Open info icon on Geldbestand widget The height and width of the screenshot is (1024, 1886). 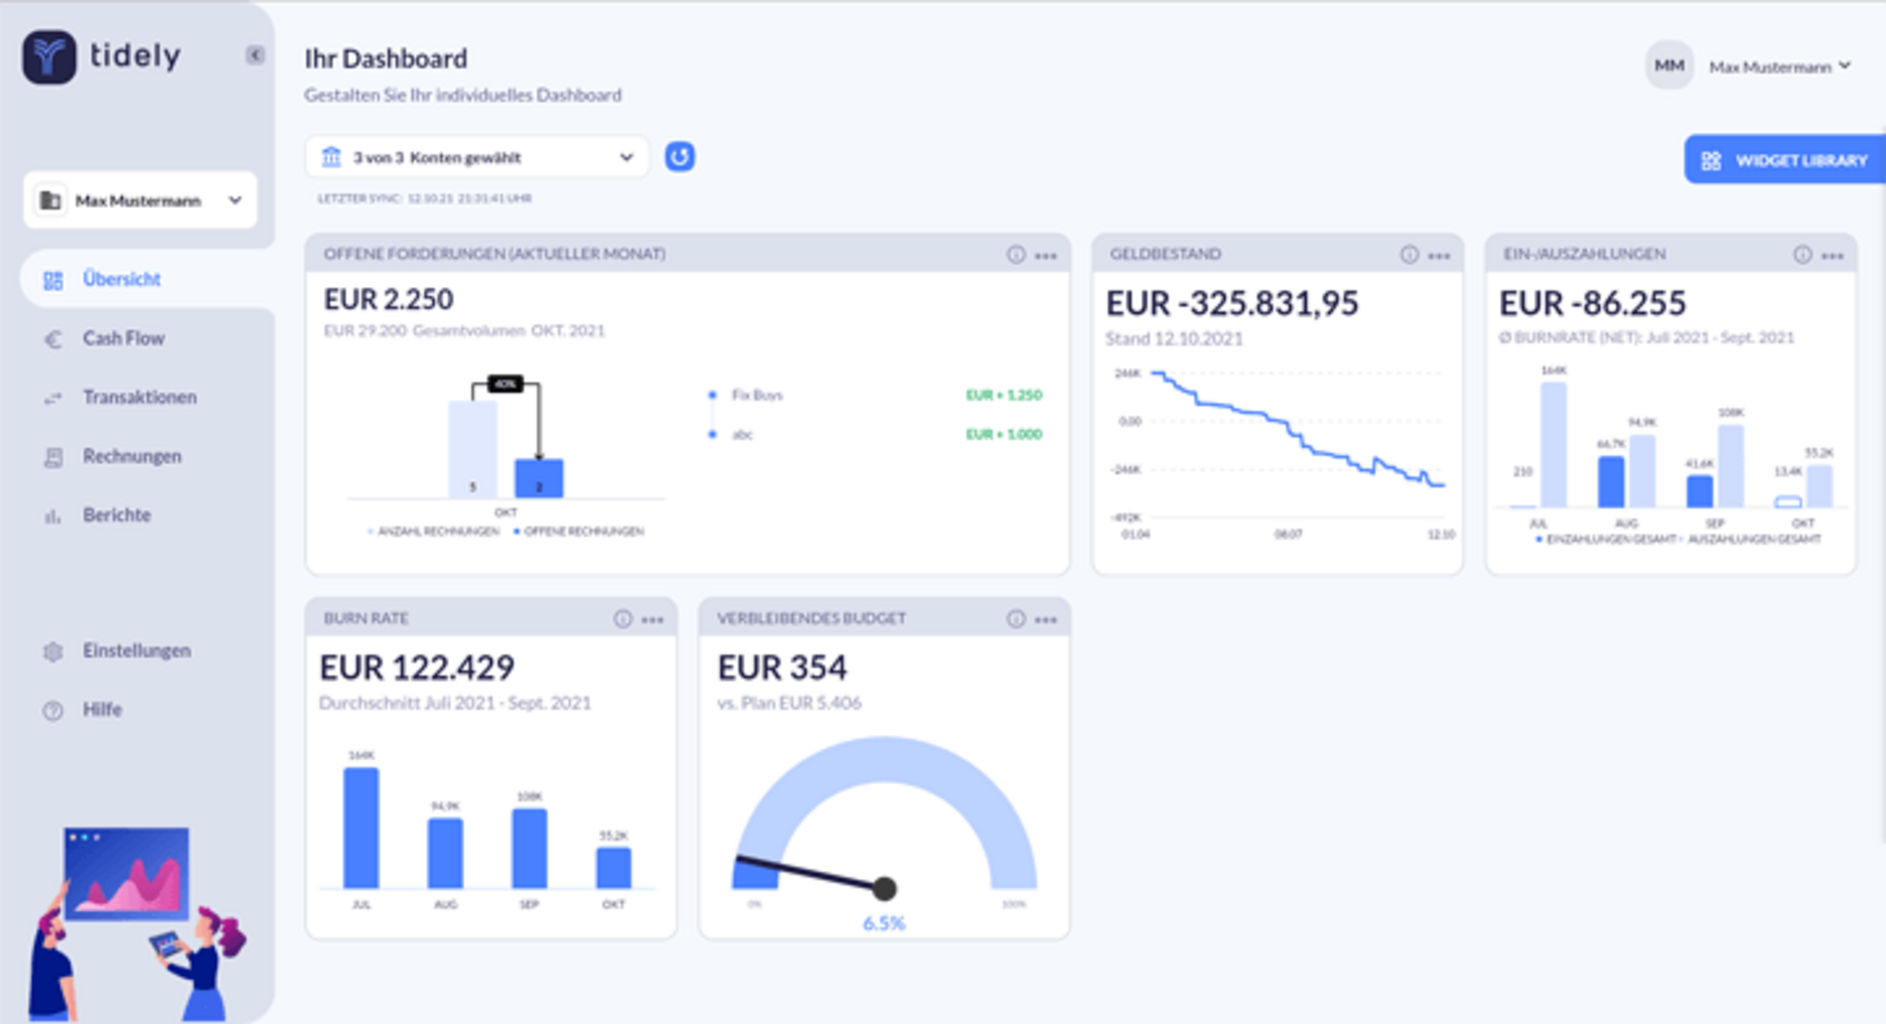click(1409, 255)
